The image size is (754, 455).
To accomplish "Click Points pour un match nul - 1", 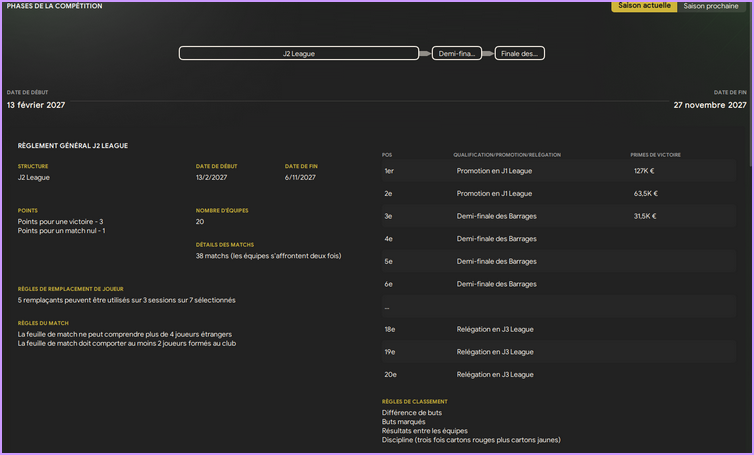I will point(62,231).
